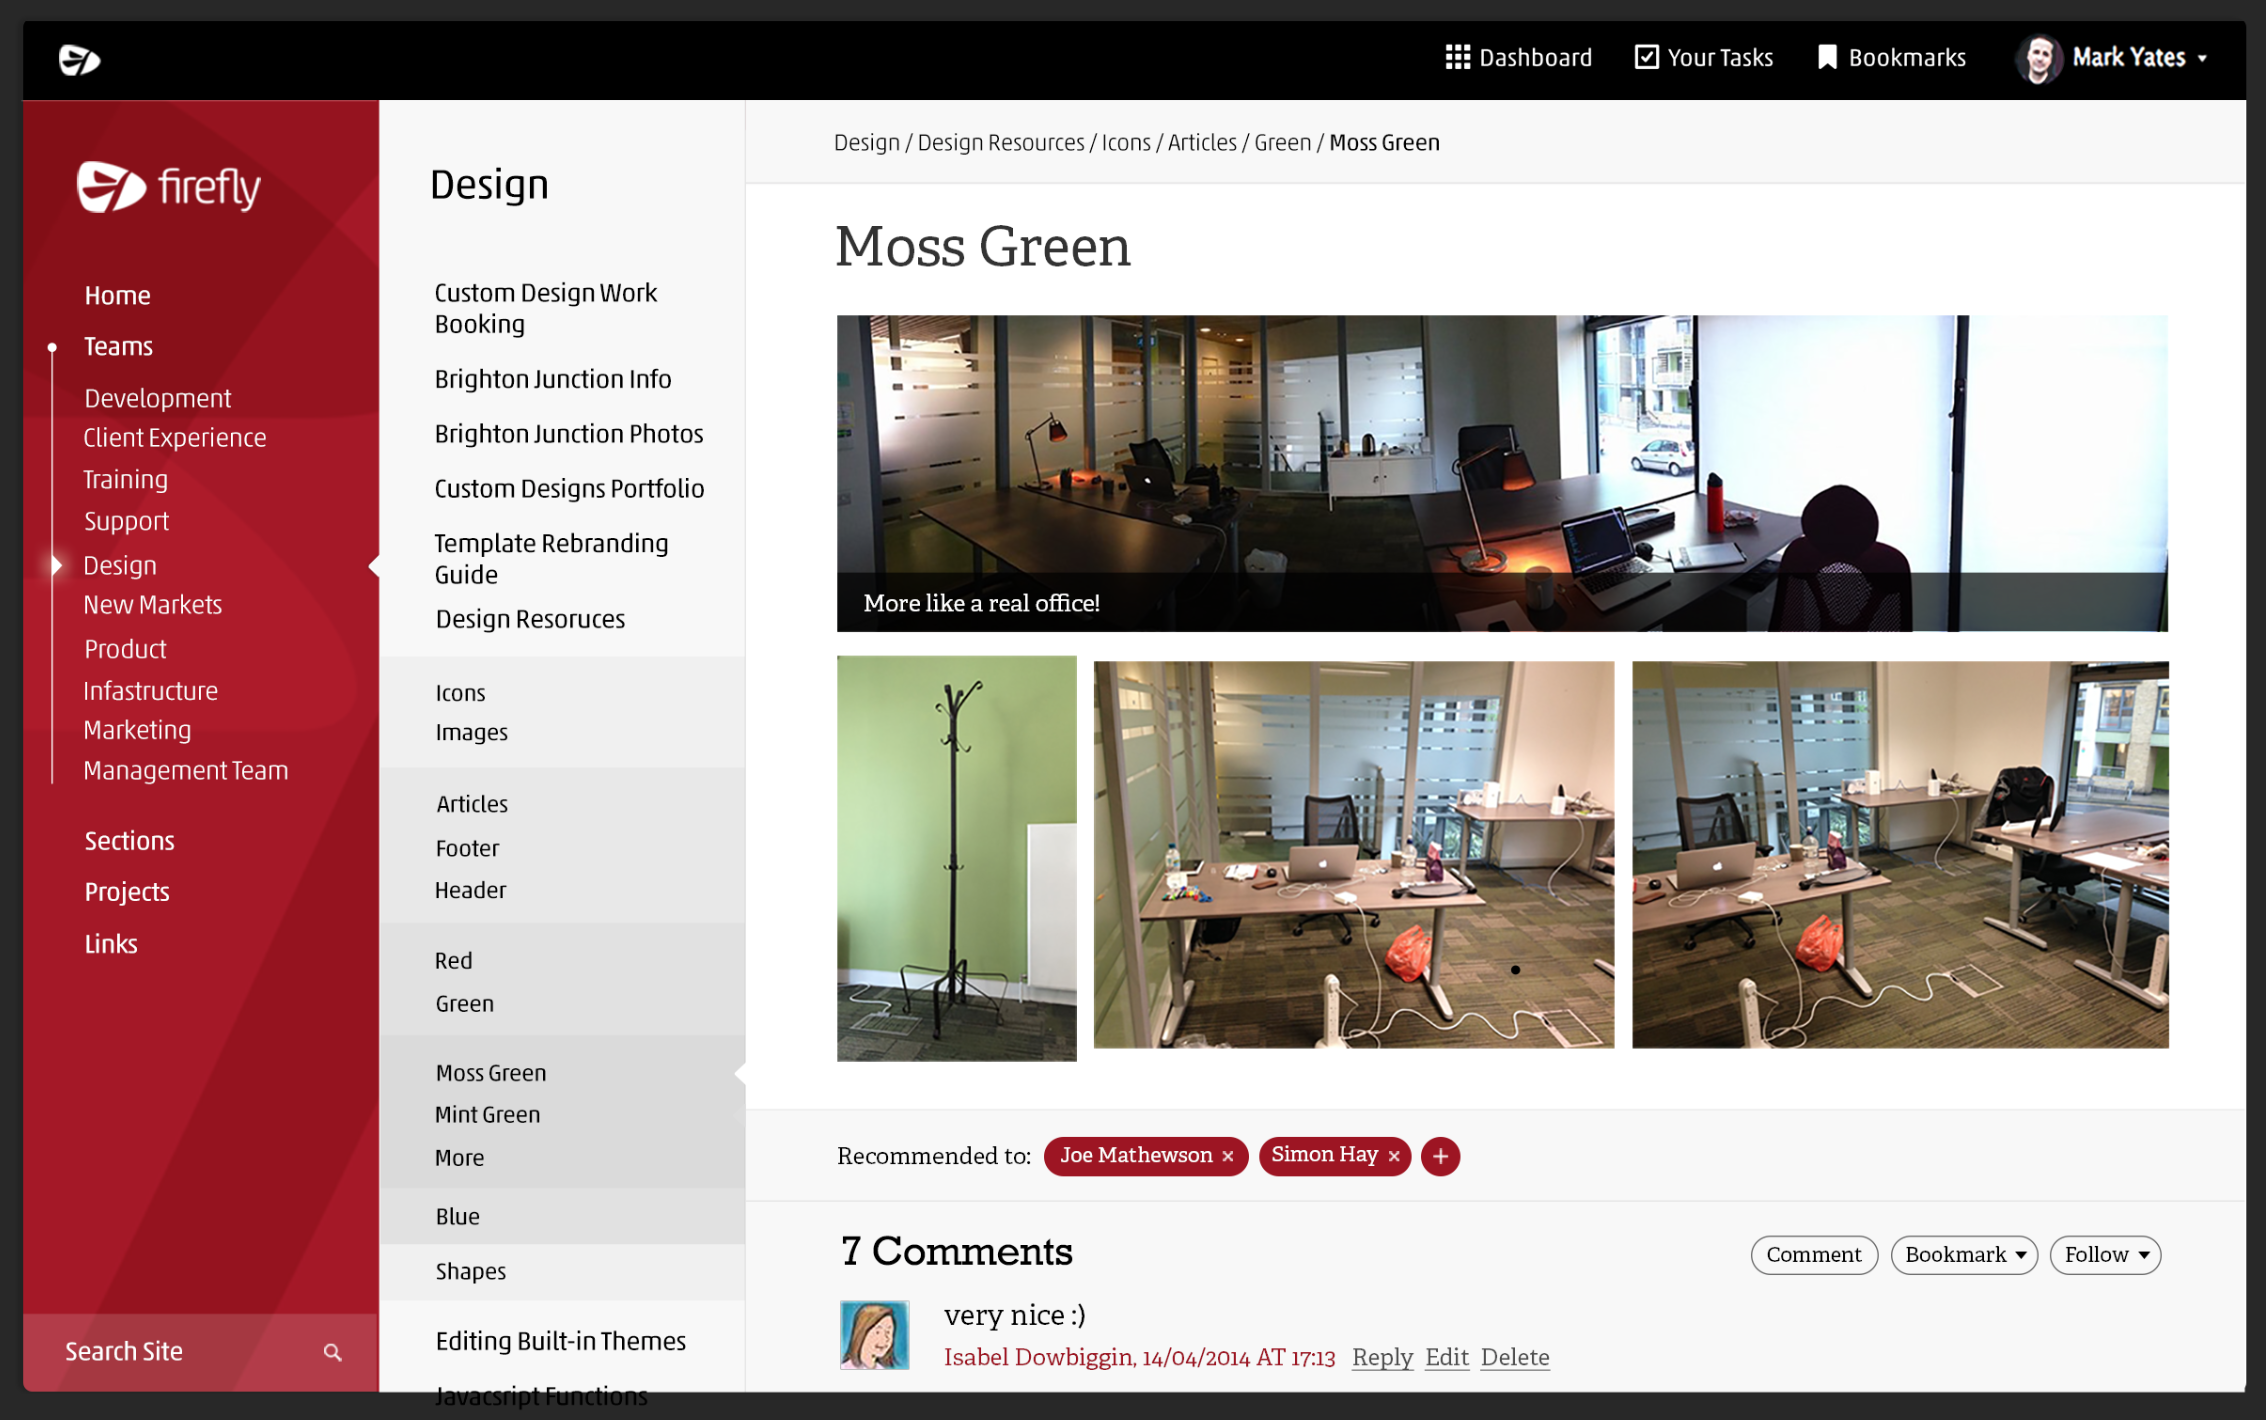This screenshot has width=2266, height=1420.
Task: Open the Dashboard grid icon
Action: click(x=1457, y=57)
